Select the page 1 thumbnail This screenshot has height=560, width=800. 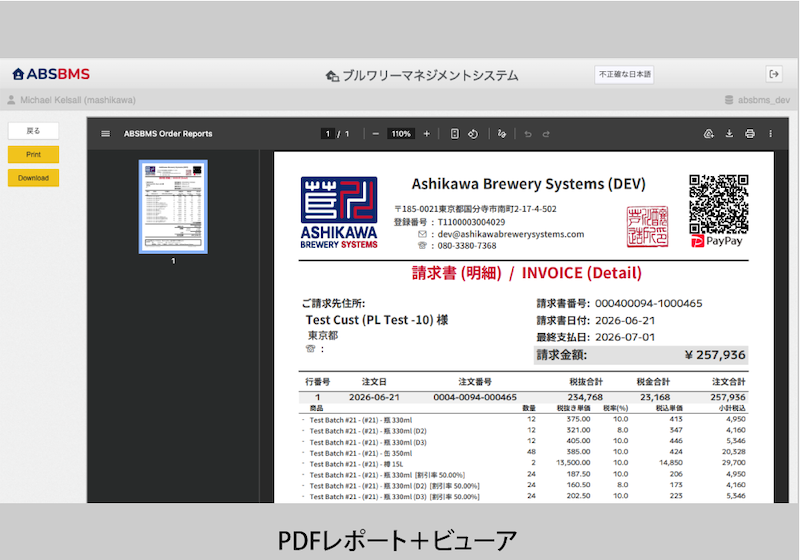(x=173, y=207)
